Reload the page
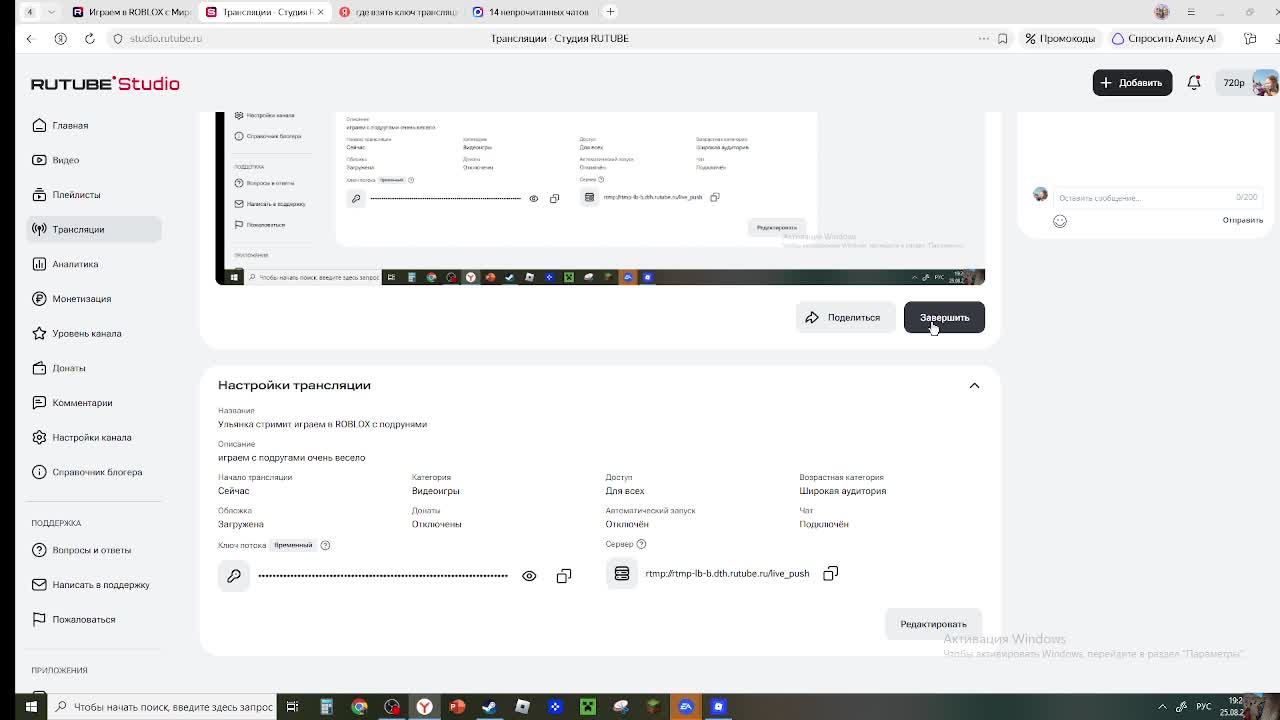This screenshot has height=720, width=1280. tap(89, 38)
